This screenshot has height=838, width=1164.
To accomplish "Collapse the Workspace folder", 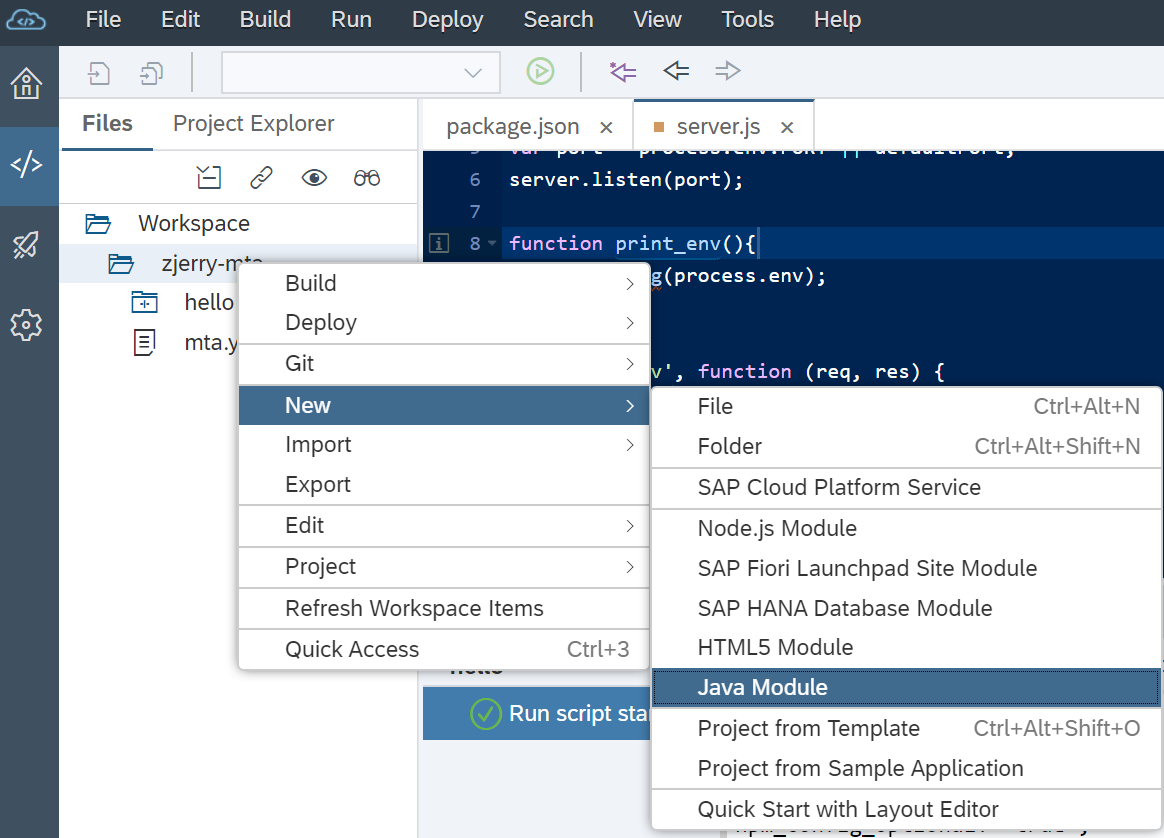I will 98,223.
